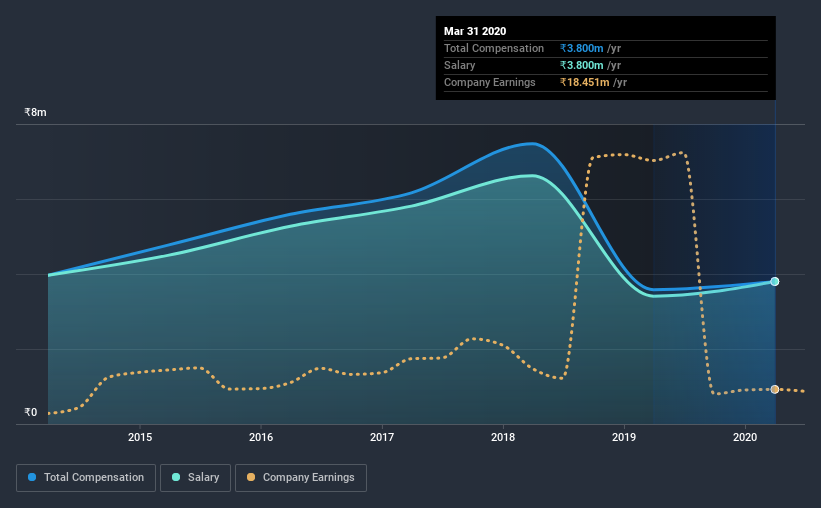Toggle the Company Earnings legend button
Viewport: 821px width, 508px height.
[301, 478]
